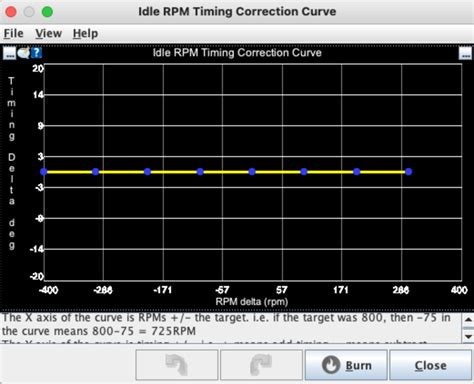
Task: Open the File menu
Action: click(14, 33)
